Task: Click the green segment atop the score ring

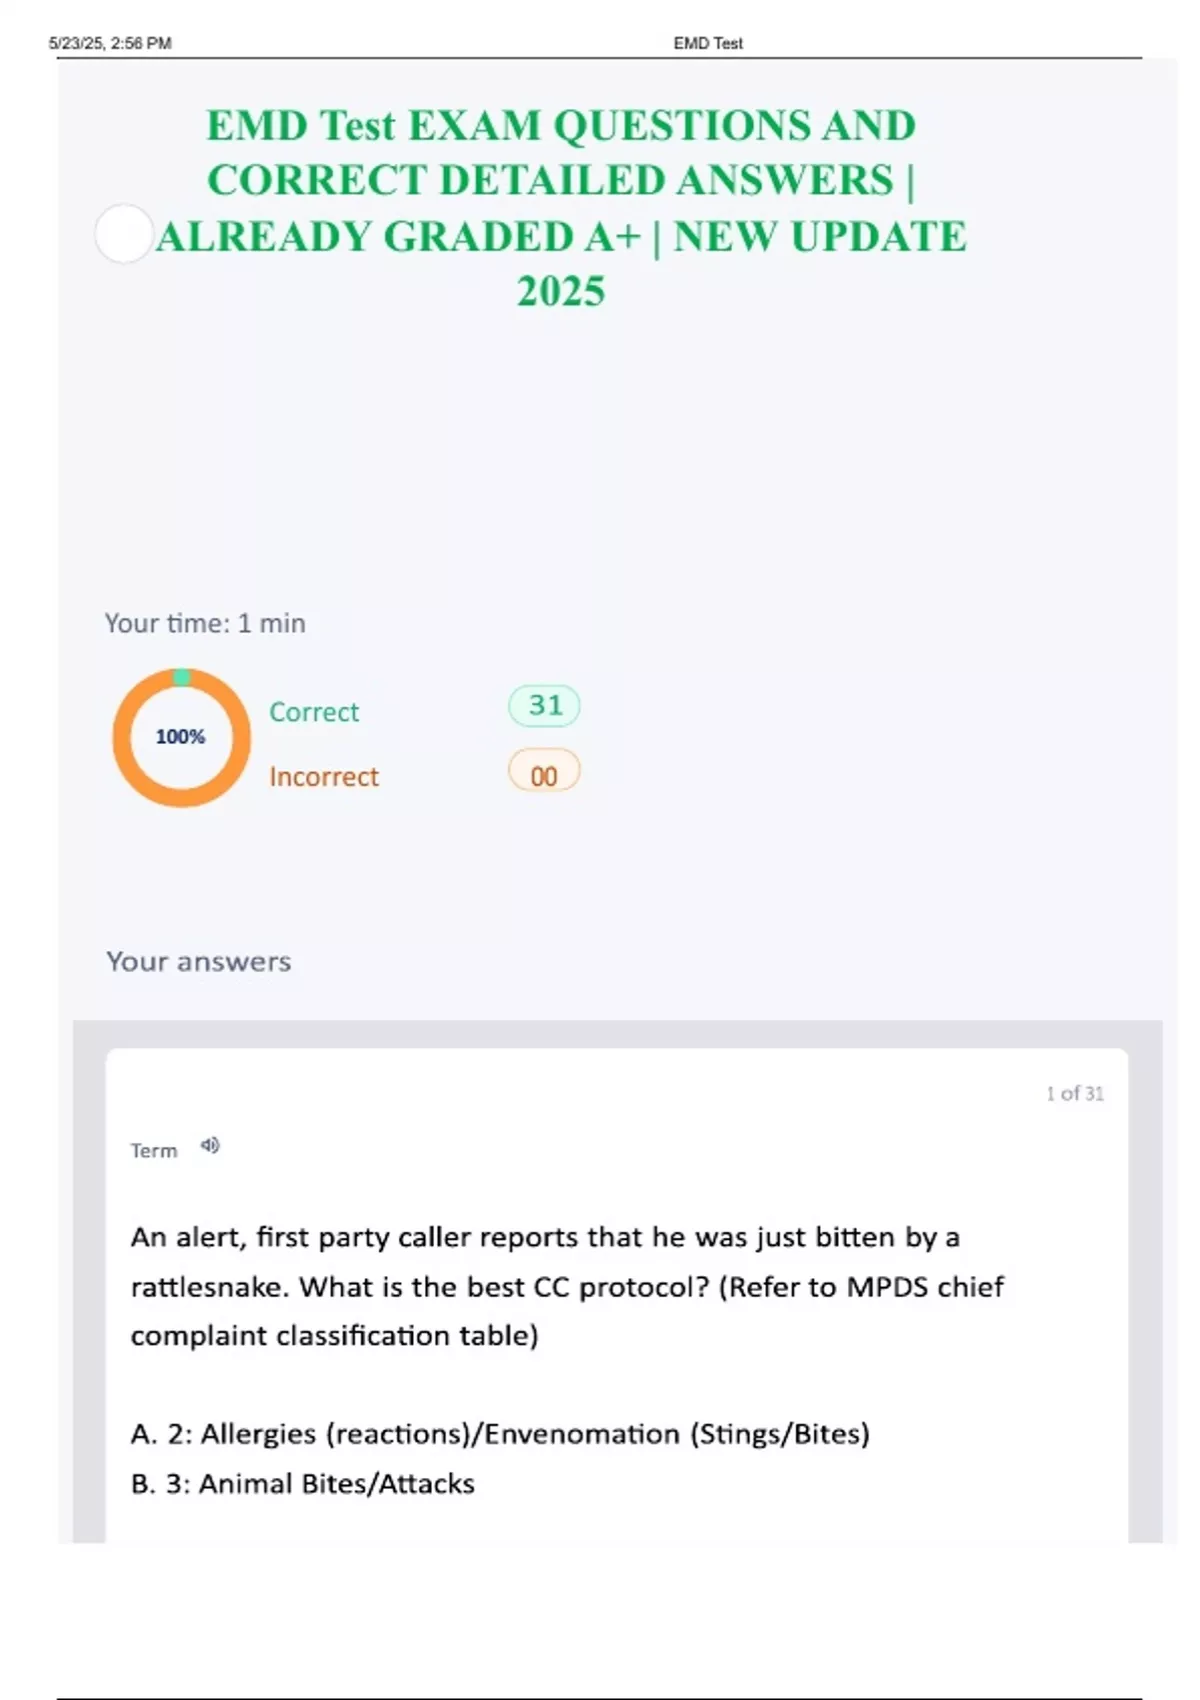Action: [181, 677]
